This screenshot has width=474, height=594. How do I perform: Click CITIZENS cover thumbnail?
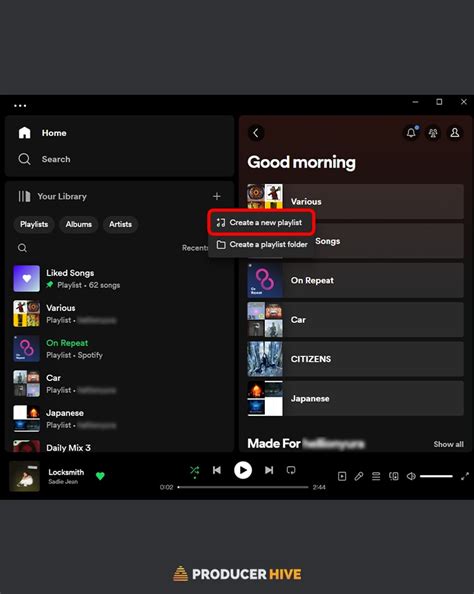point(265,359)
